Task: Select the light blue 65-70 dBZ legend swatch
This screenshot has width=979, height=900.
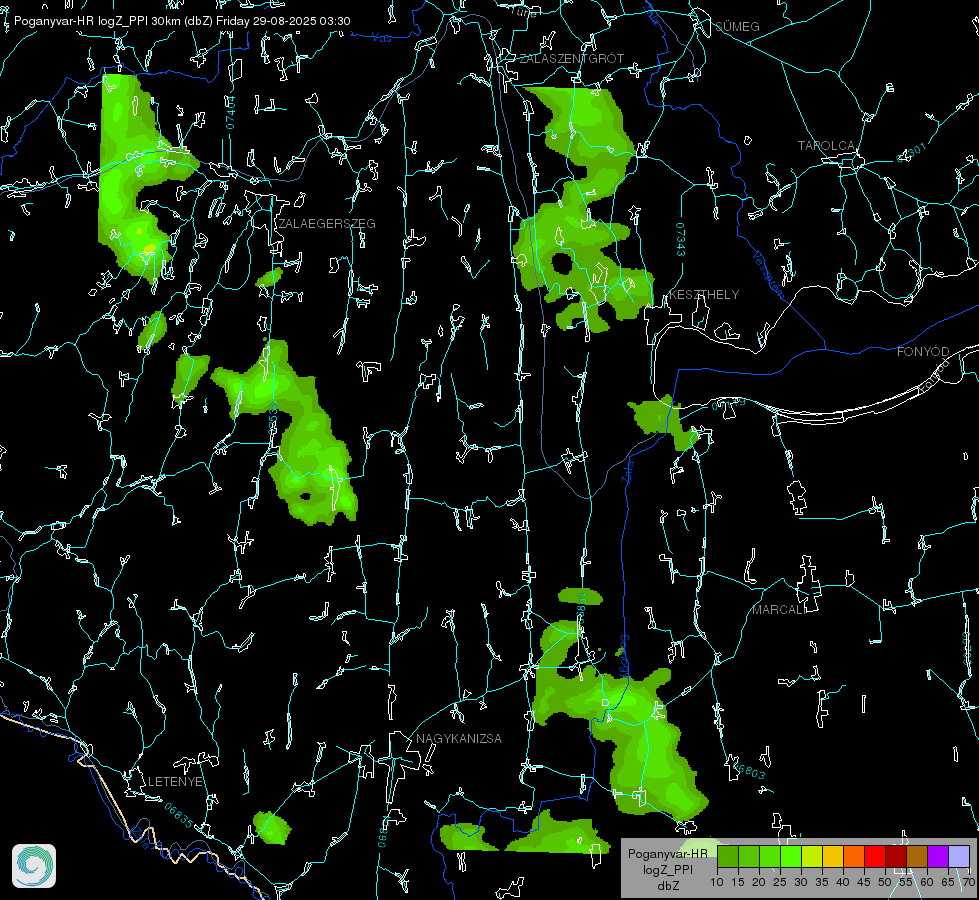Action: [x=958, y=856]
